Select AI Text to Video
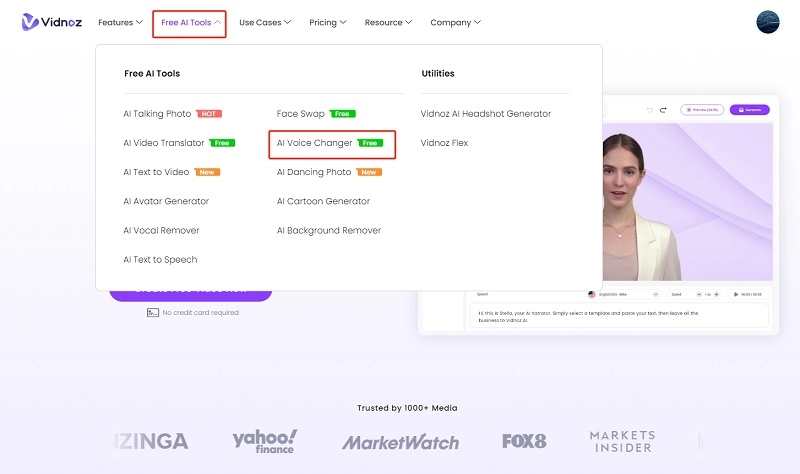The height and width of the screenshot is (474, 800). pyautogui.click(x=156, y=172)
